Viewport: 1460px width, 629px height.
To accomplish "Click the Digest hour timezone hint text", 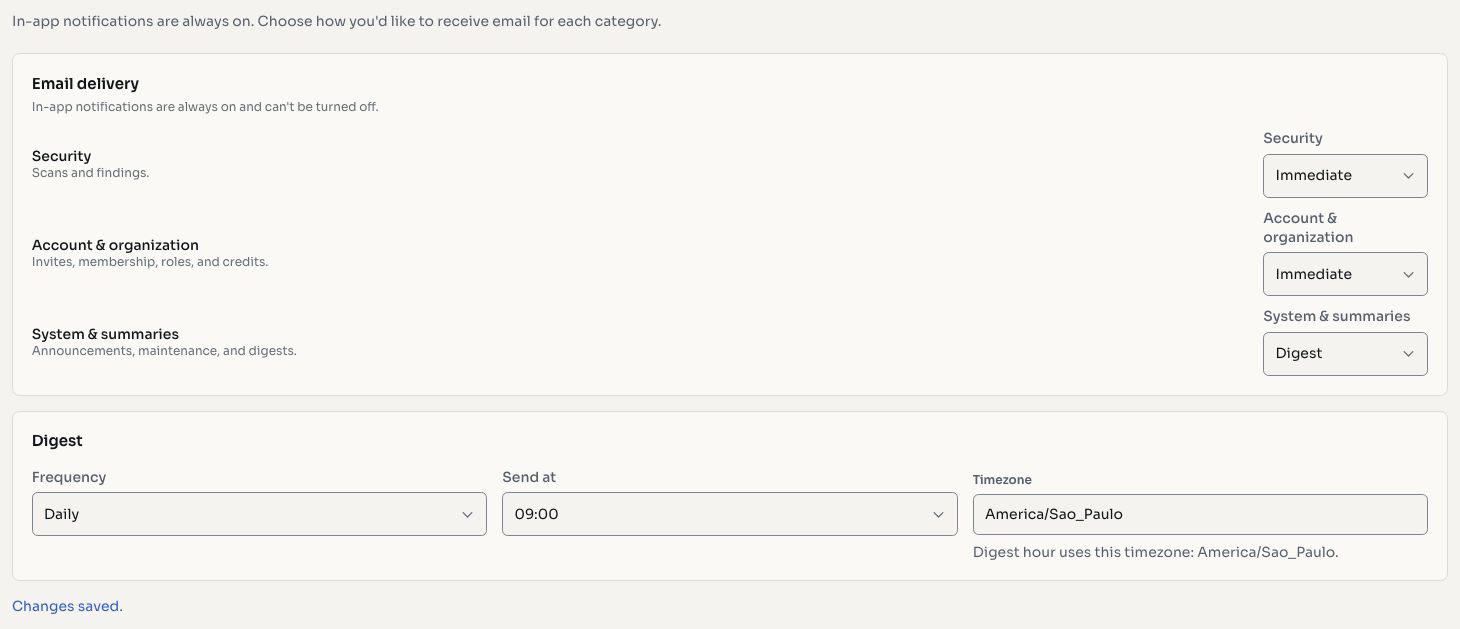I will 1155,552.
